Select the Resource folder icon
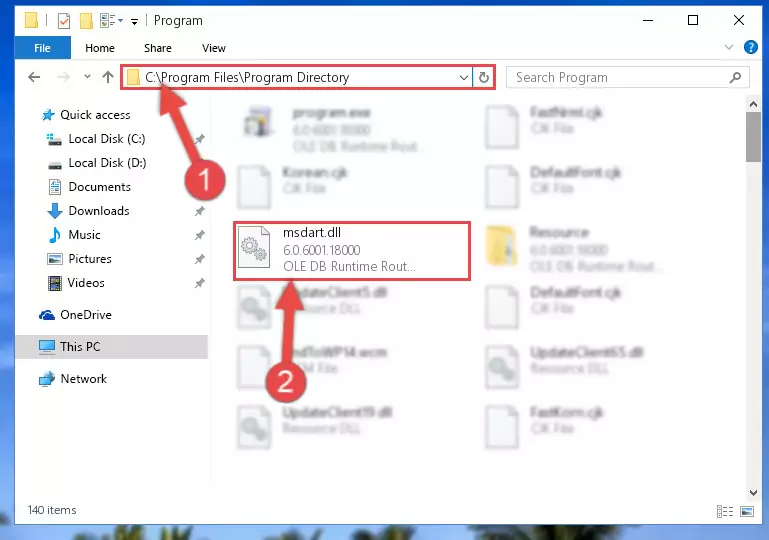Viewport: 769px width, 540px height. pyautogui.click(x=501, y=245)
